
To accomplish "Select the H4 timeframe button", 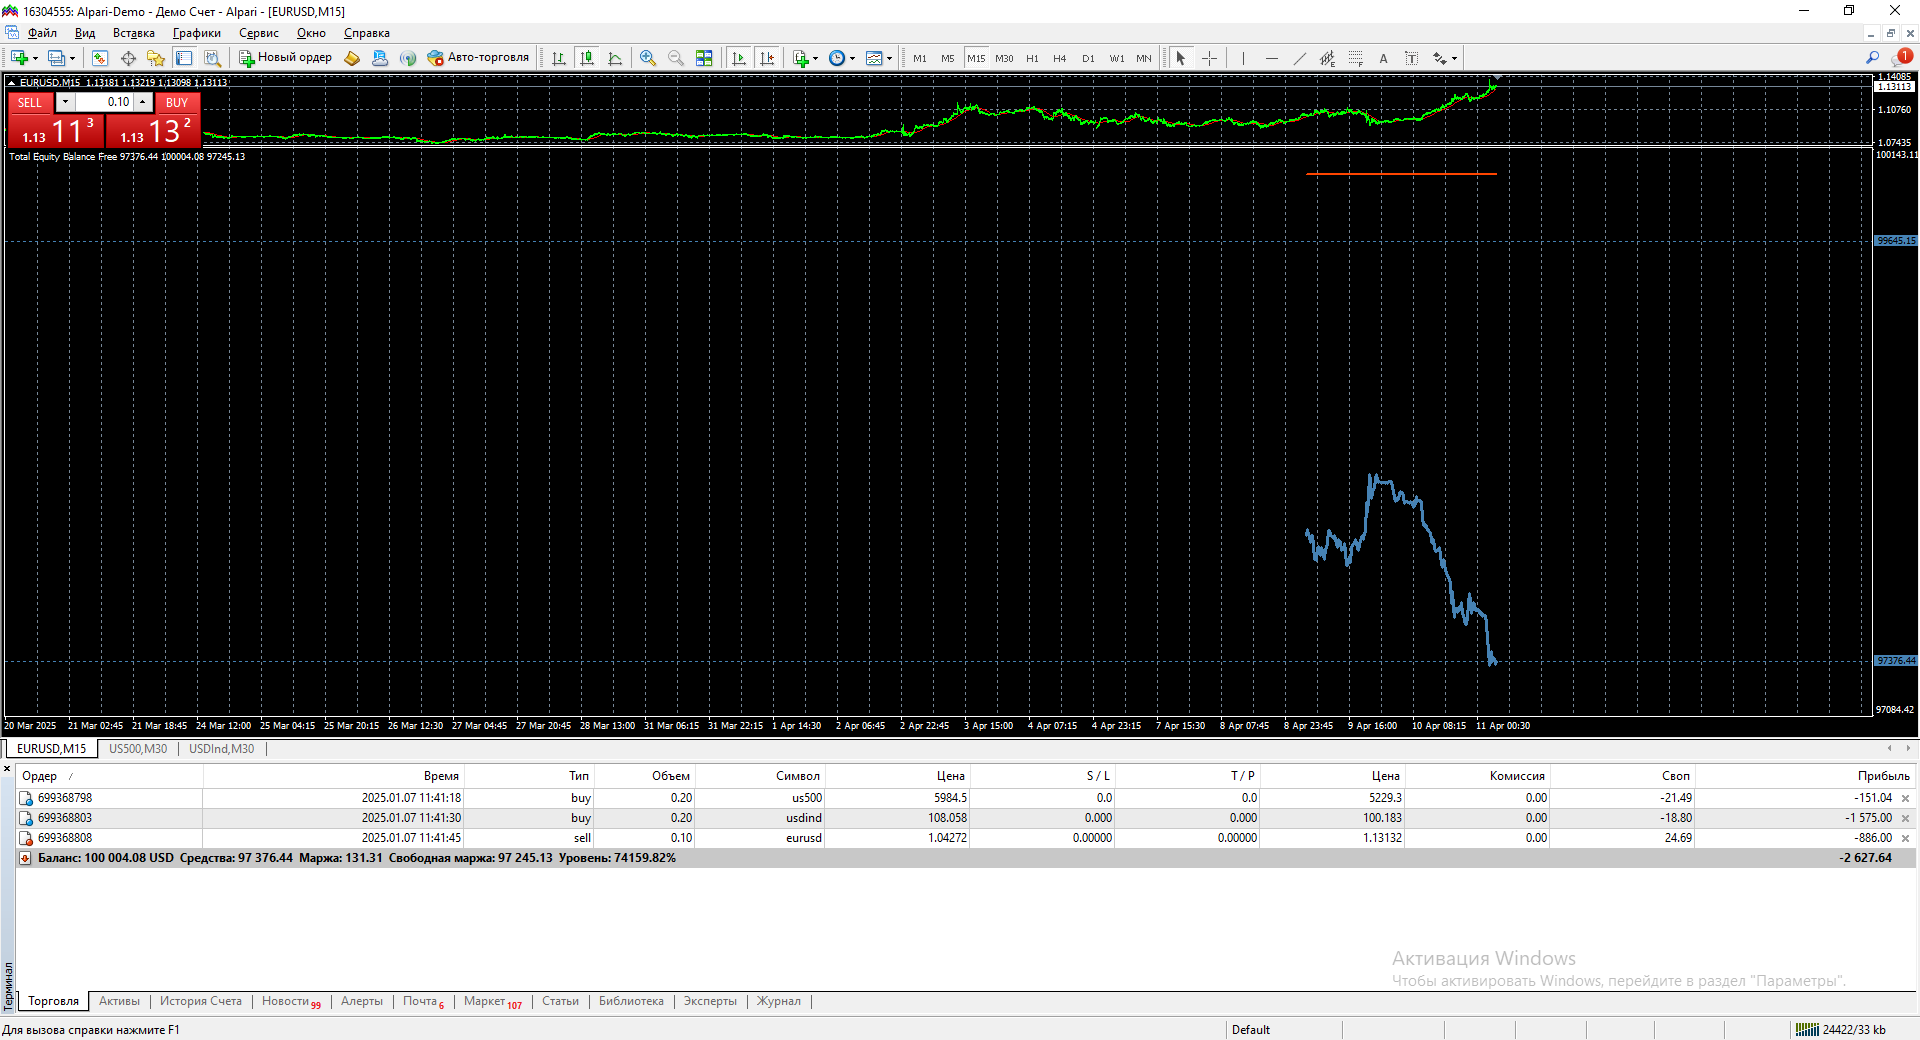I will (x=1060, y=58).
